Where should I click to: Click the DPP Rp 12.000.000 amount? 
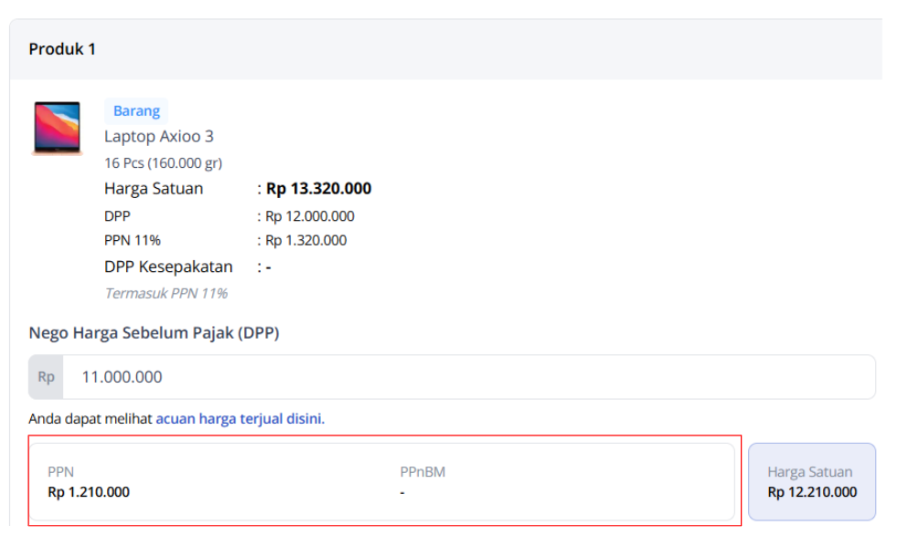point(310,217)
